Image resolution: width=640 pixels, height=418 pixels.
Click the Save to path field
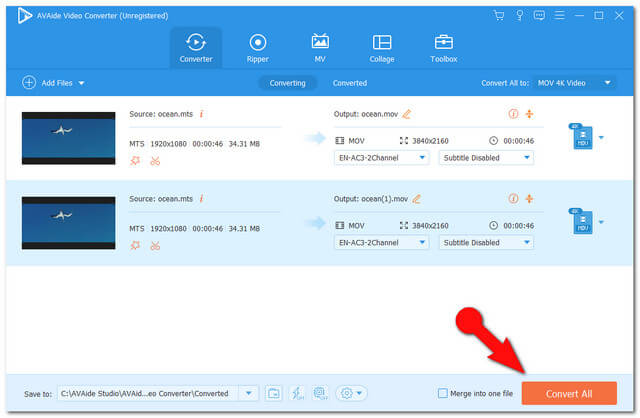148,394
